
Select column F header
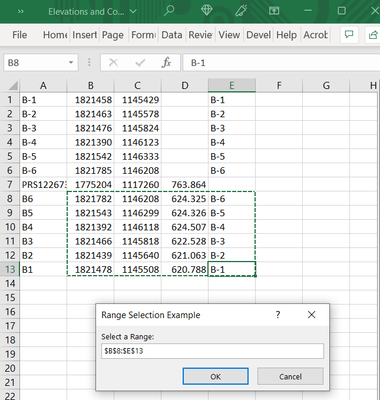pyautogui.click(x=279, y=86)
